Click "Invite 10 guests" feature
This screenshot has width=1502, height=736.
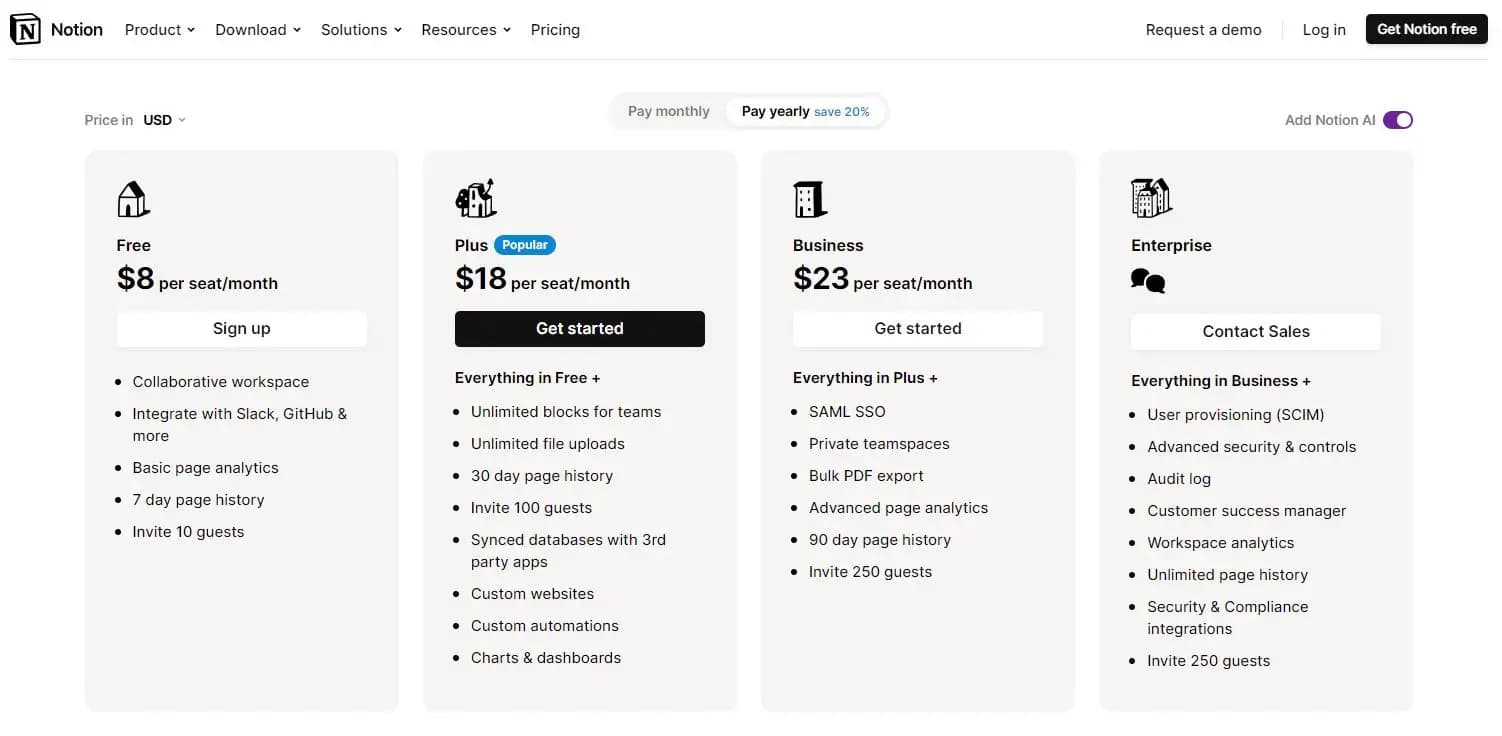tap(189, 532)
